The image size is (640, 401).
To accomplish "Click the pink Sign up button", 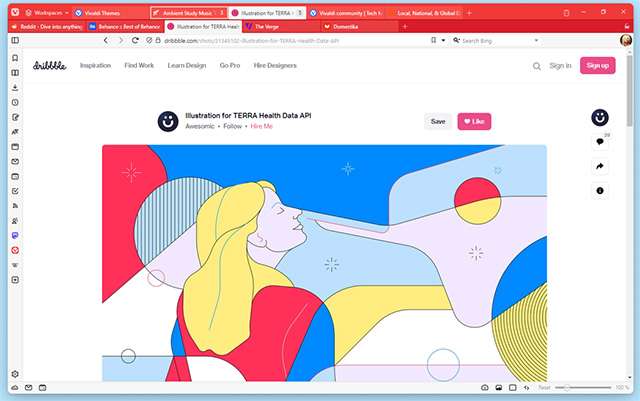I will pos(598,65).
